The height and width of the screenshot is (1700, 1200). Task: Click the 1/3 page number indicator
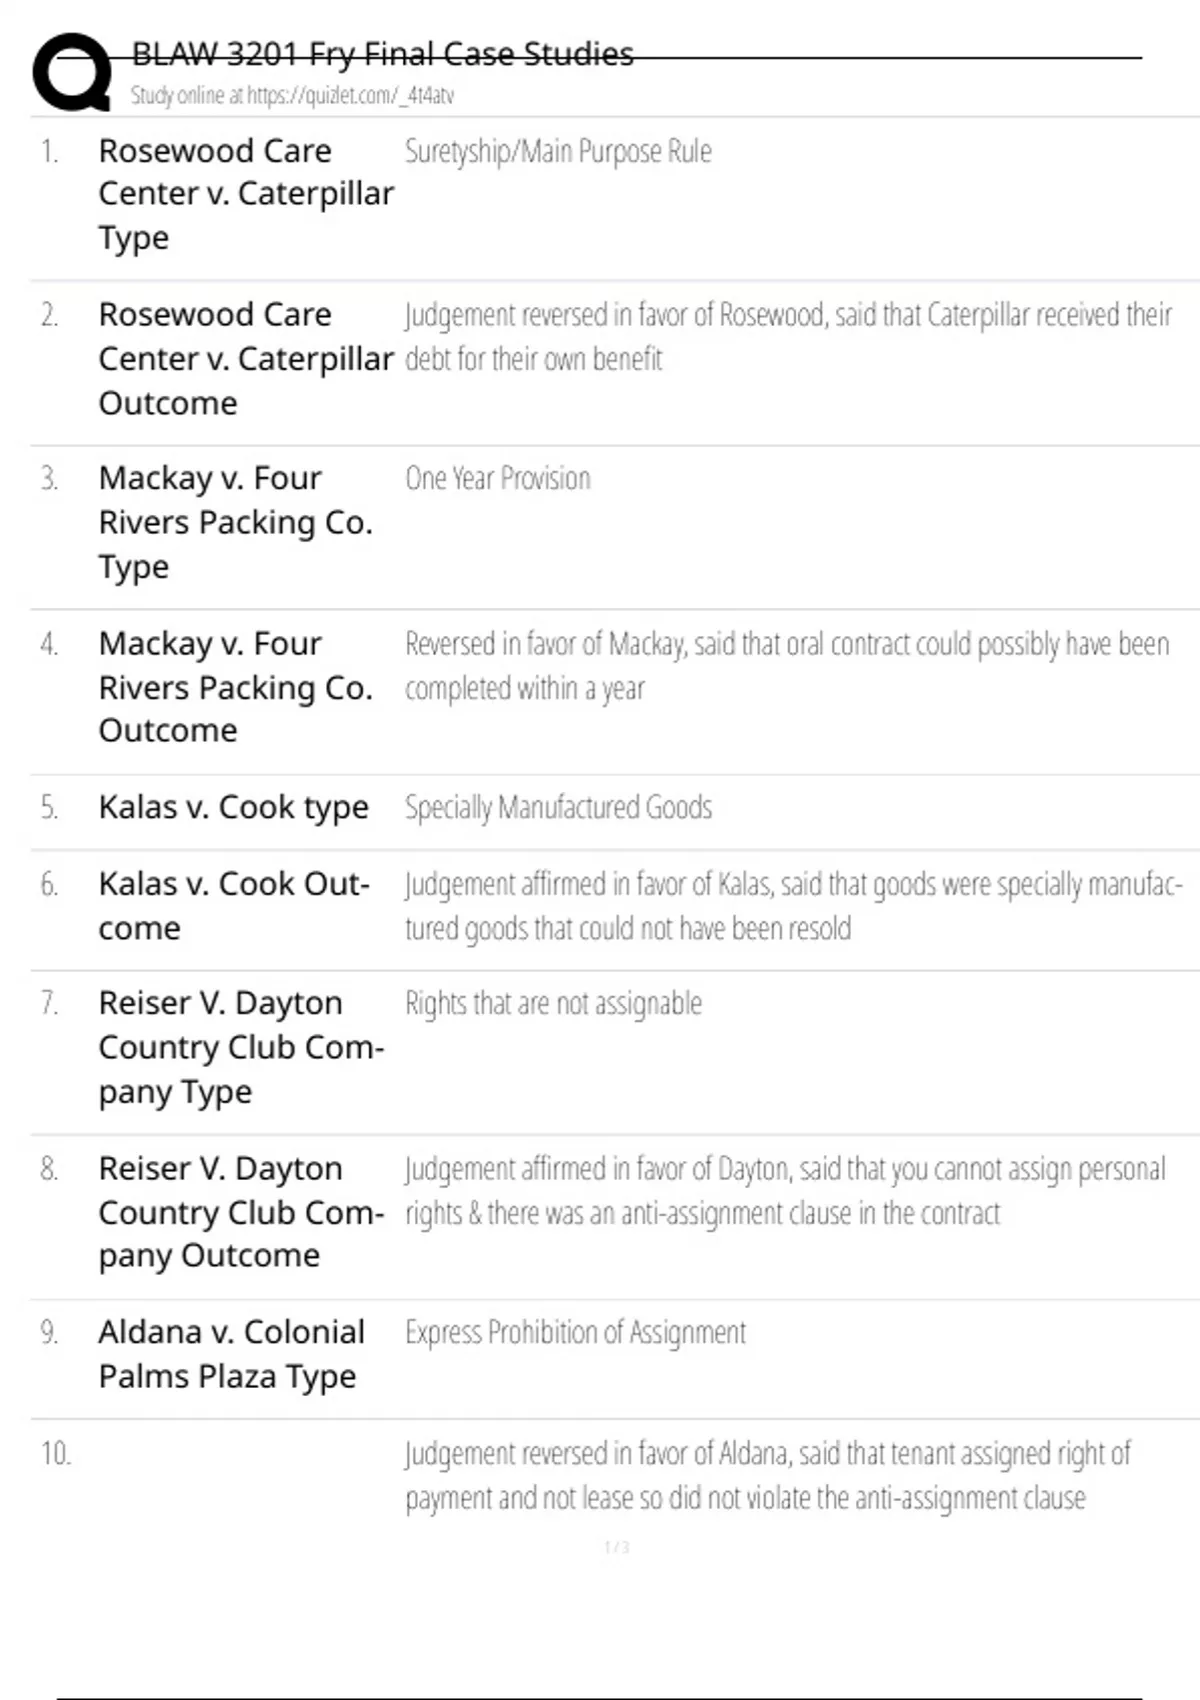point(616,1548)
